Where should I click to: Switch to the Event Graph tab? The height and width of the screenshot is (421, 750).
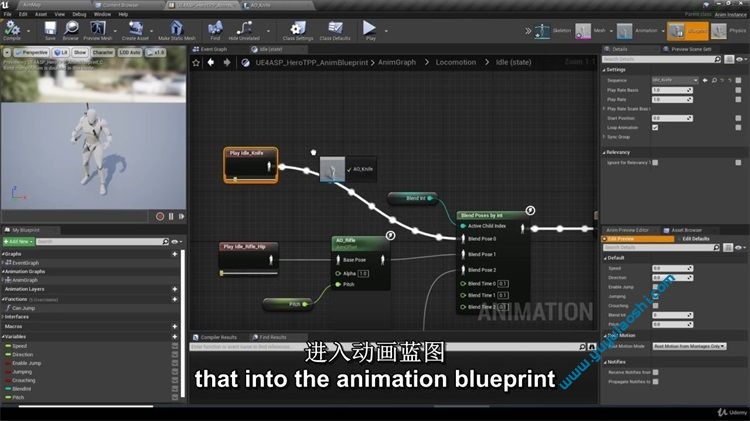(210, 49)
